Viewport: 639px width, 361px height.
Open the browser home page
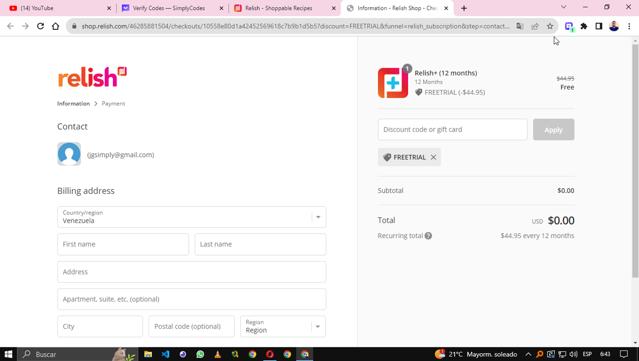click(x=55, y=26)
